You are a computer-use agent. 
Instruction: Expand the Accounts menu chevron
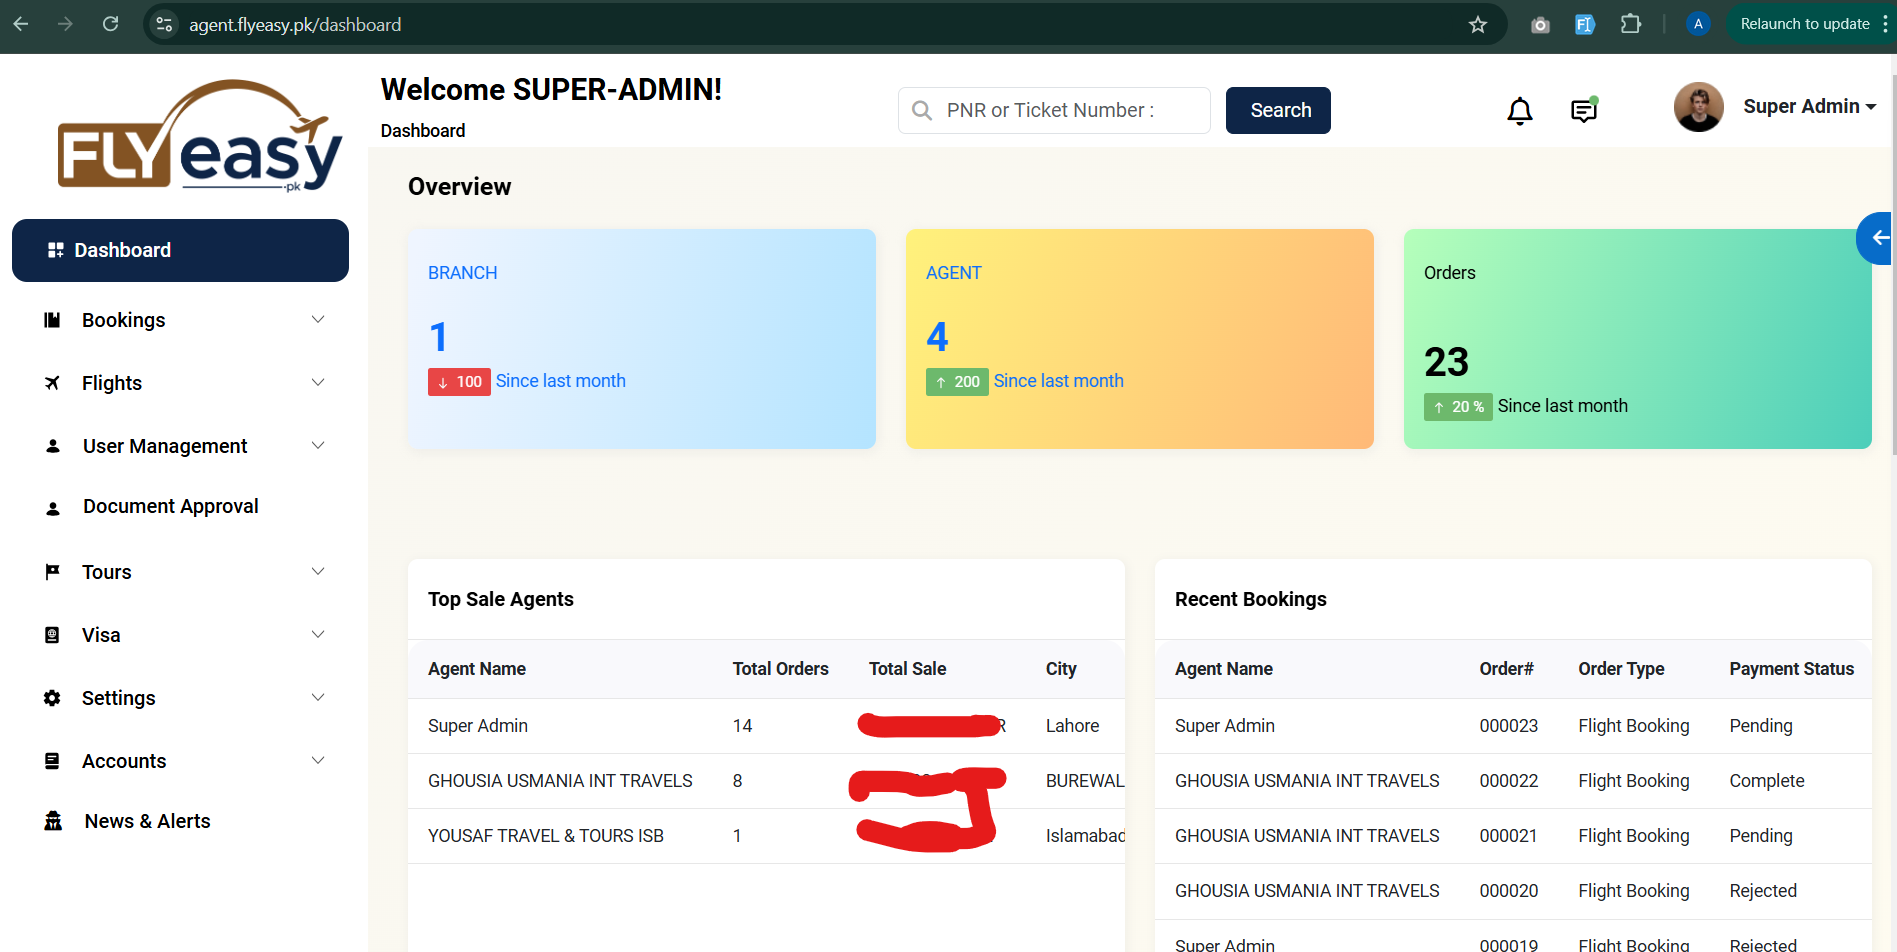(x=318, y=760)
